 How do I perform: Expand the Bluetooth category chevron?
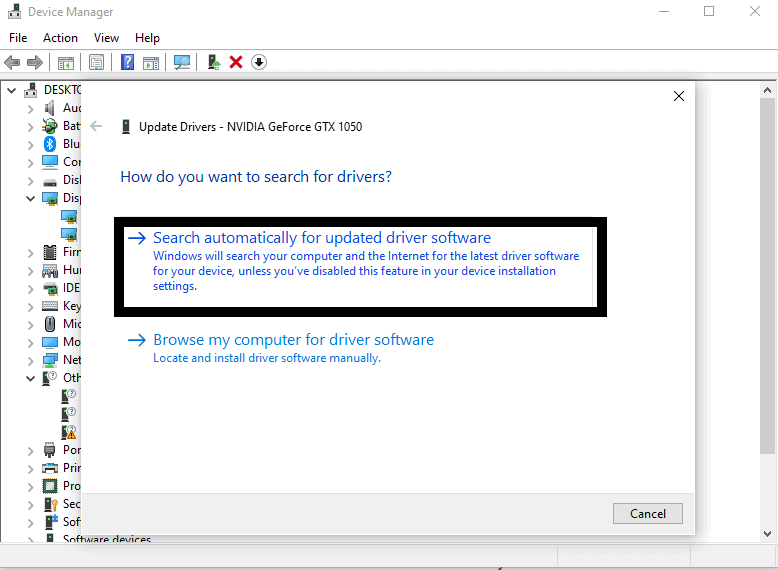(x=30, y=145)
